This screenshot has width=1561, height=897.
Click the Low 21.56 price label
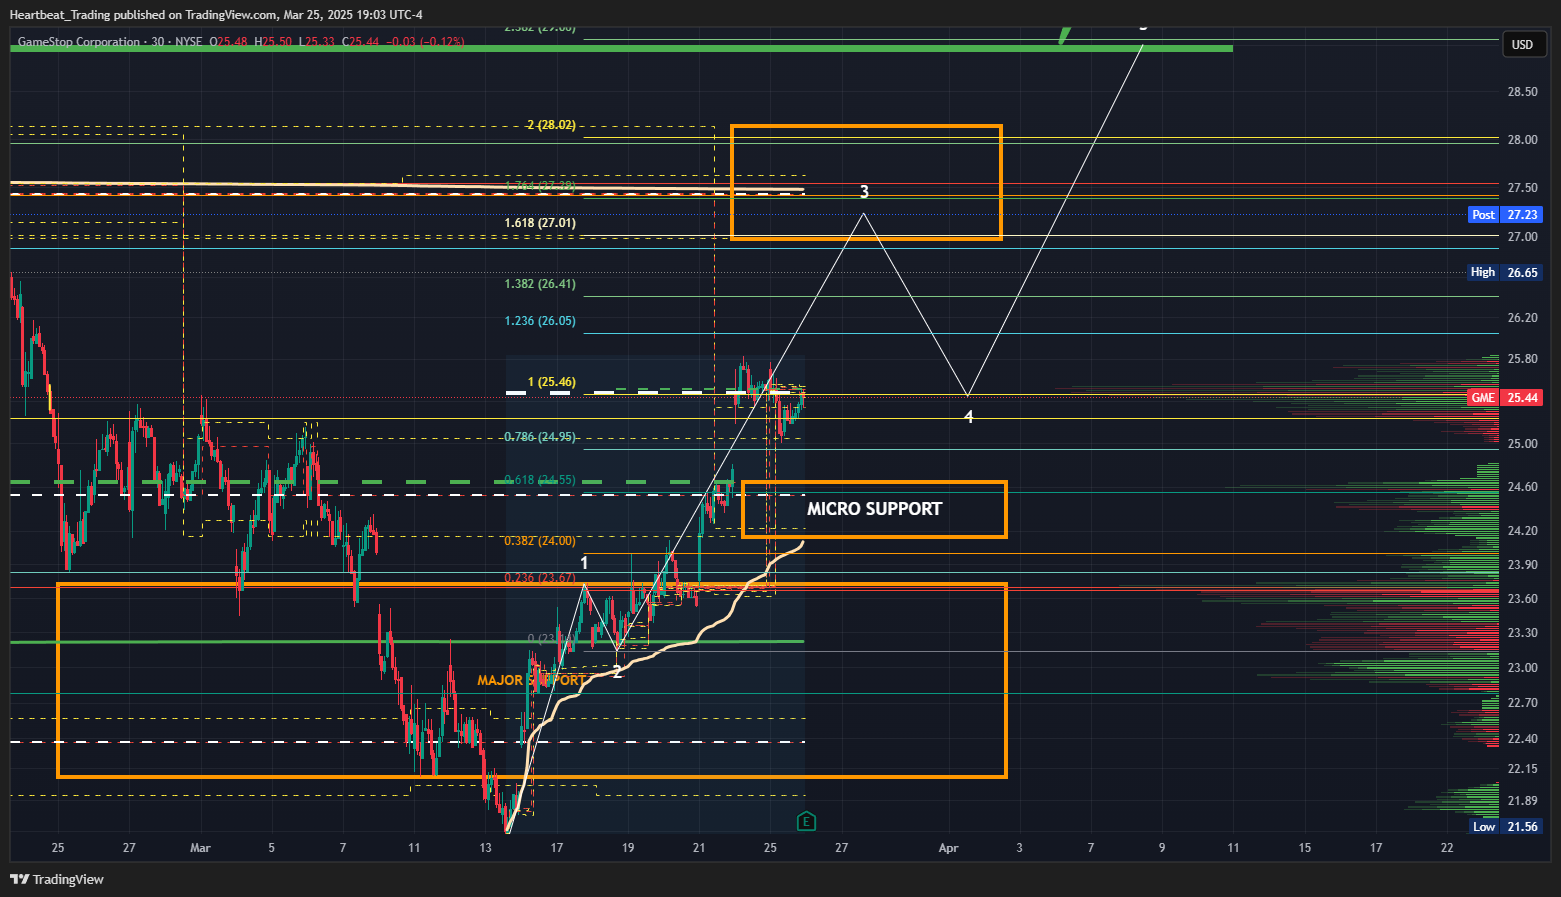point(1505,827)
